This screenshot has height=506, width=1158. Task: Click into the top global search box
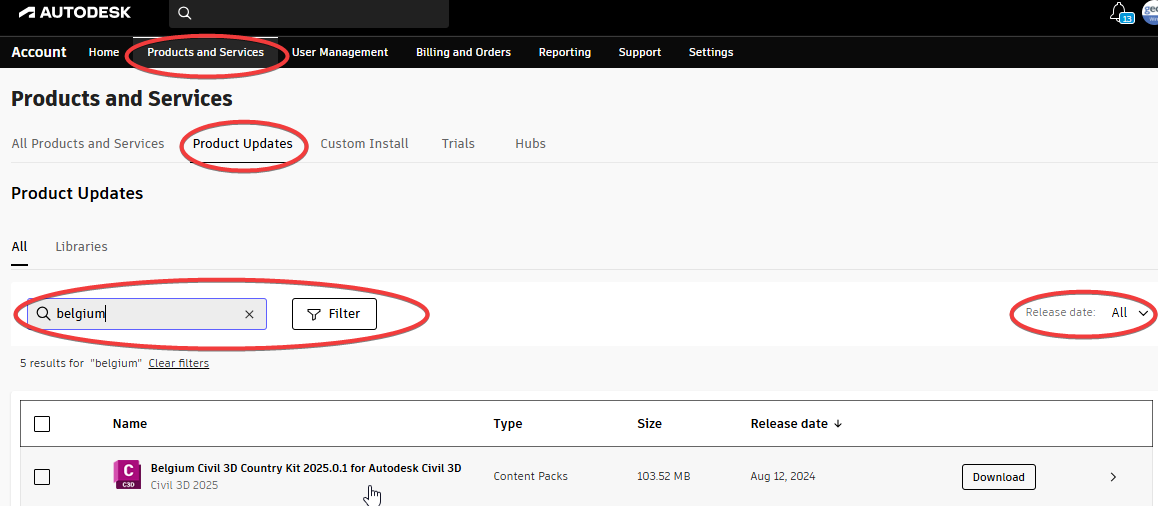tap(309, 13)
